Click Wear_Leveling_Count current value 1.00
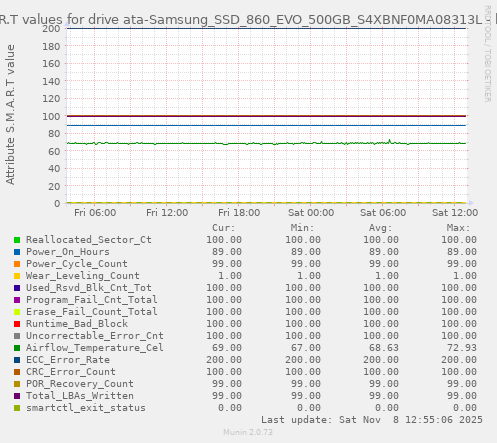 tap(230, 276)
